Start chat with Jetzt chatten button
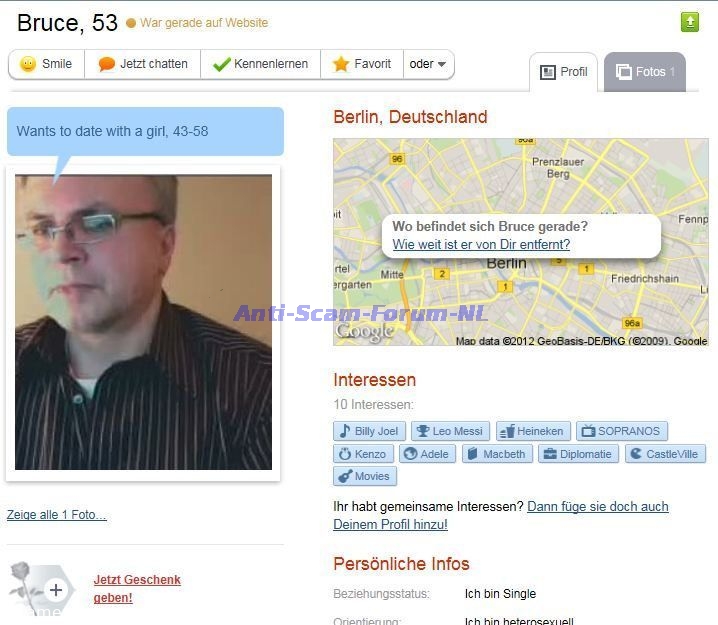Image resolution: width=718 pixels, height=625 pixels. click(x=143, y=64)
